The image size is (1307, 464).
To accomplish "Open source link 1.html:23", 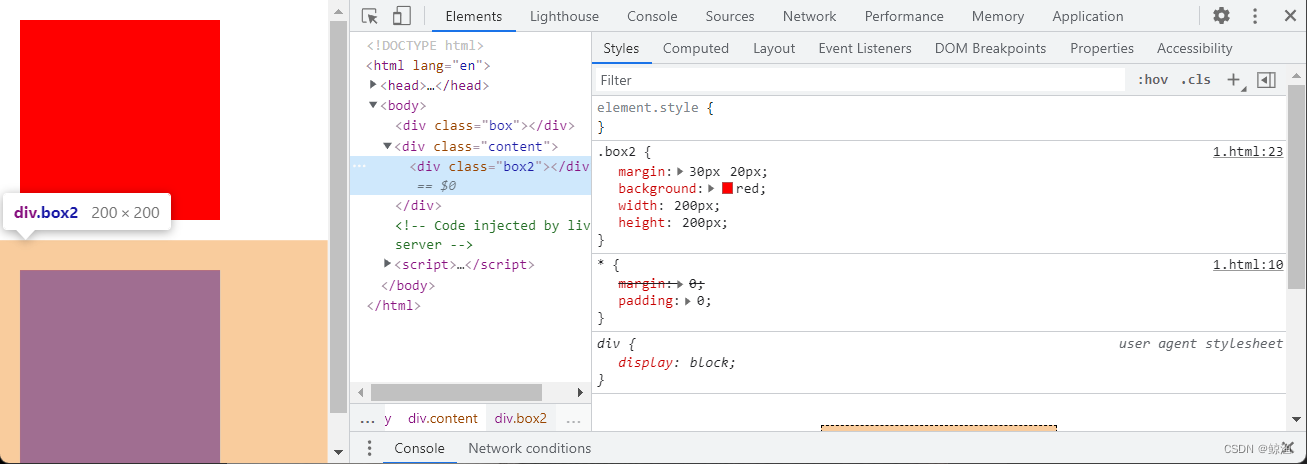I will click(x=1248, y=152).
